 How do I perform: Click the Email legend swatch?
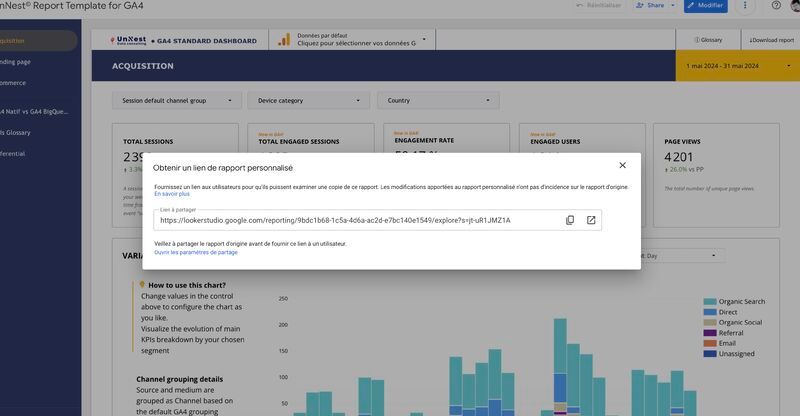710,343
